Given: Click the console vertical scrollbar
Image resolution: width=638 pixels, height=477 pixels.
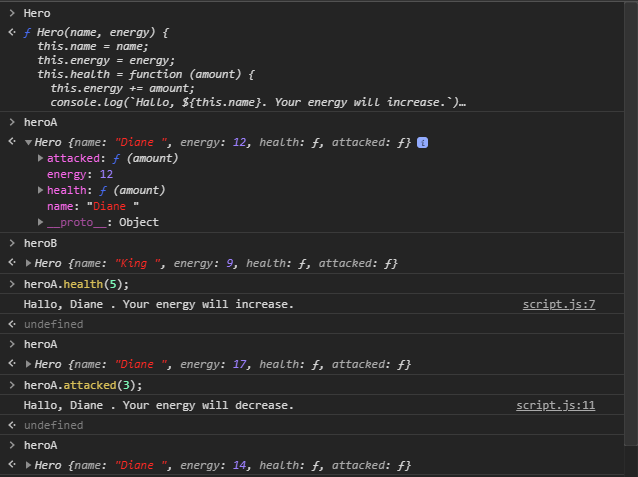Looking at the screenshot, I should pyautogui.click(x=631, y=224).
